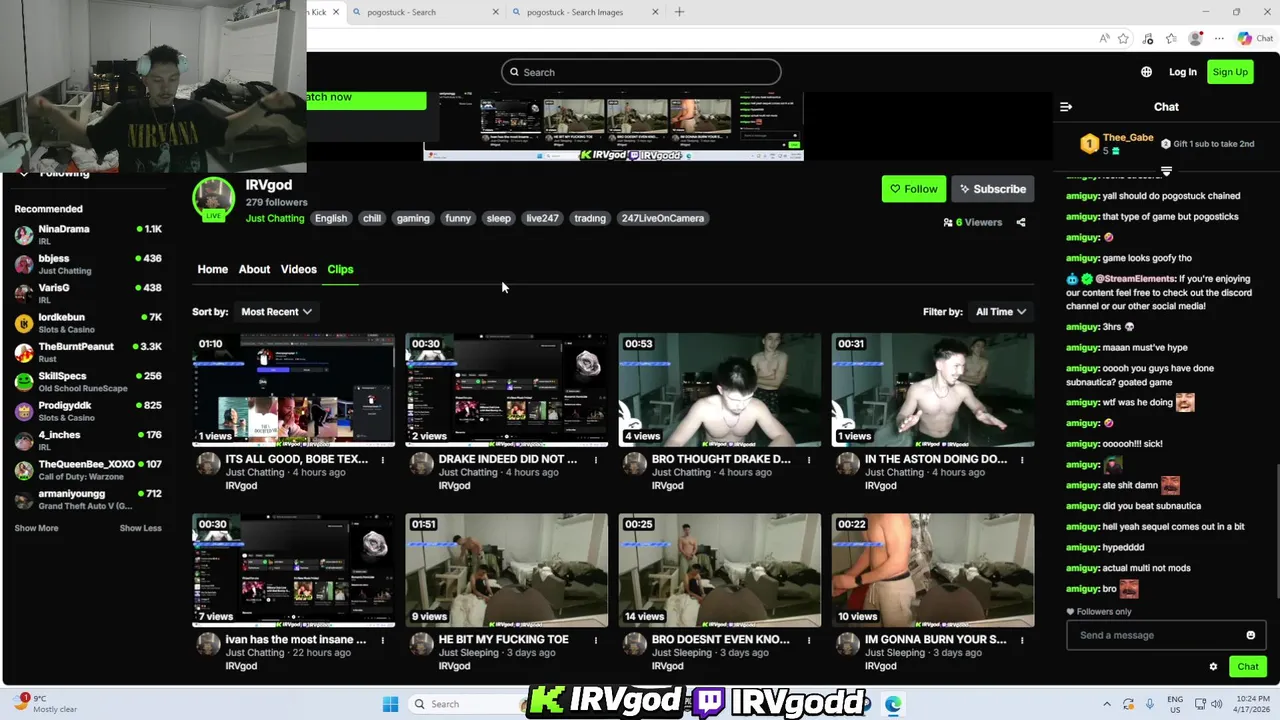Open the Edge favorites list icon
The image size is (1280, 720).
pos(1170,39)
